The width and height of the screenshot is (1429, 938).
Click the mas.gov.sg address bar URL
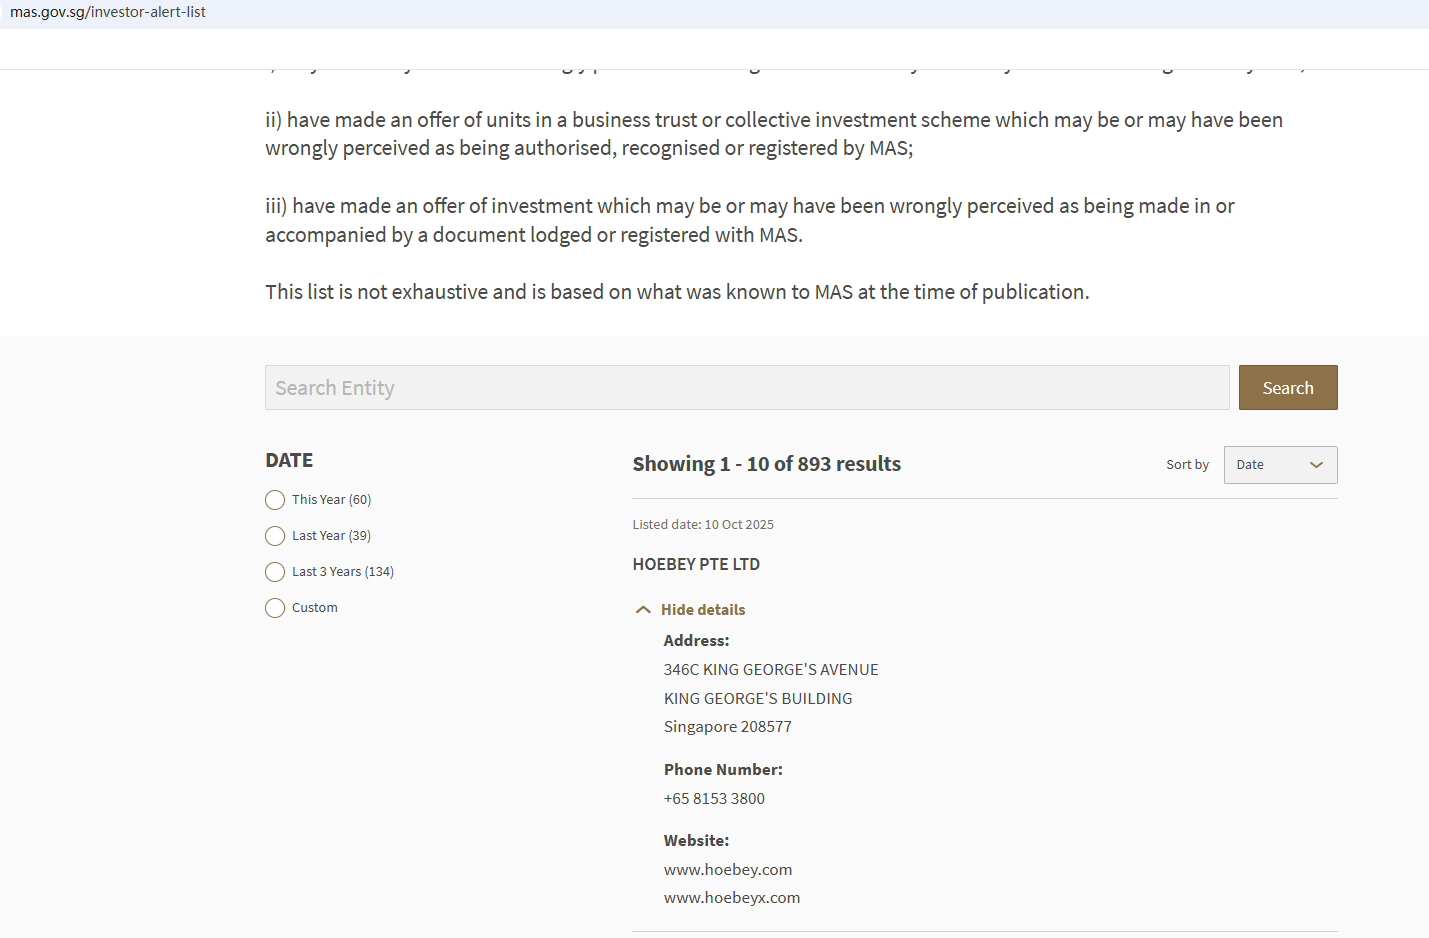tap(108, 13)
